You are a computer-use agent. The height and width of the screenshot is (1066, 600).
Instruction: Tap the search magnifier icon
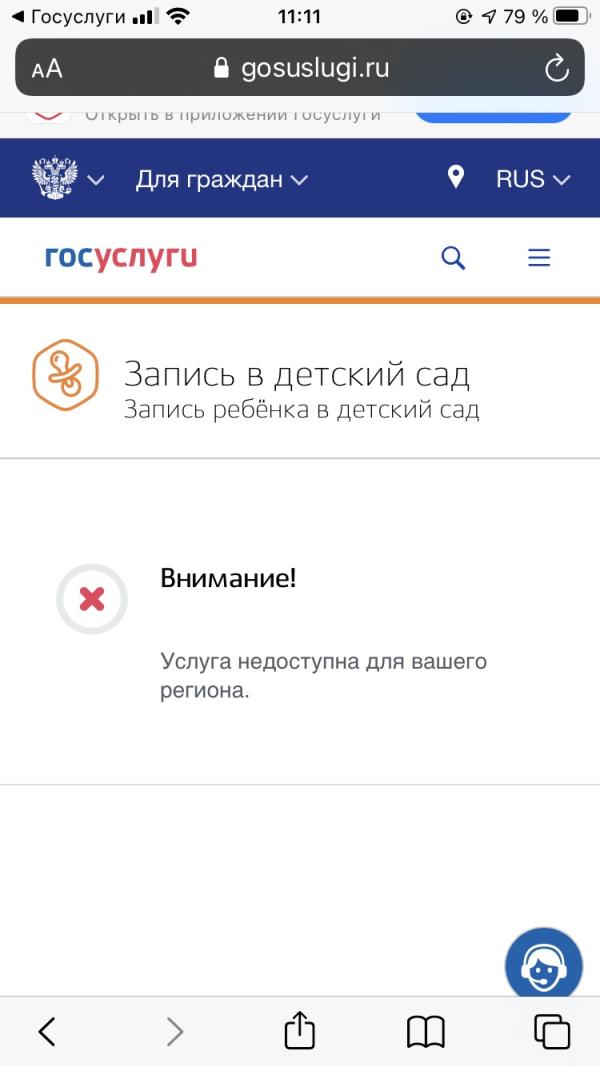click(x=453, y=258)
